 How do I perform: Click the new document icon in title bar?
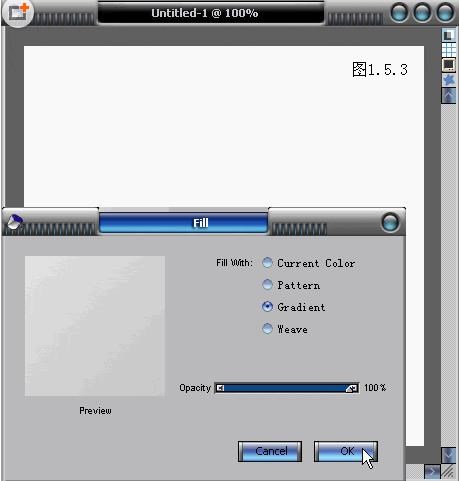17,13
